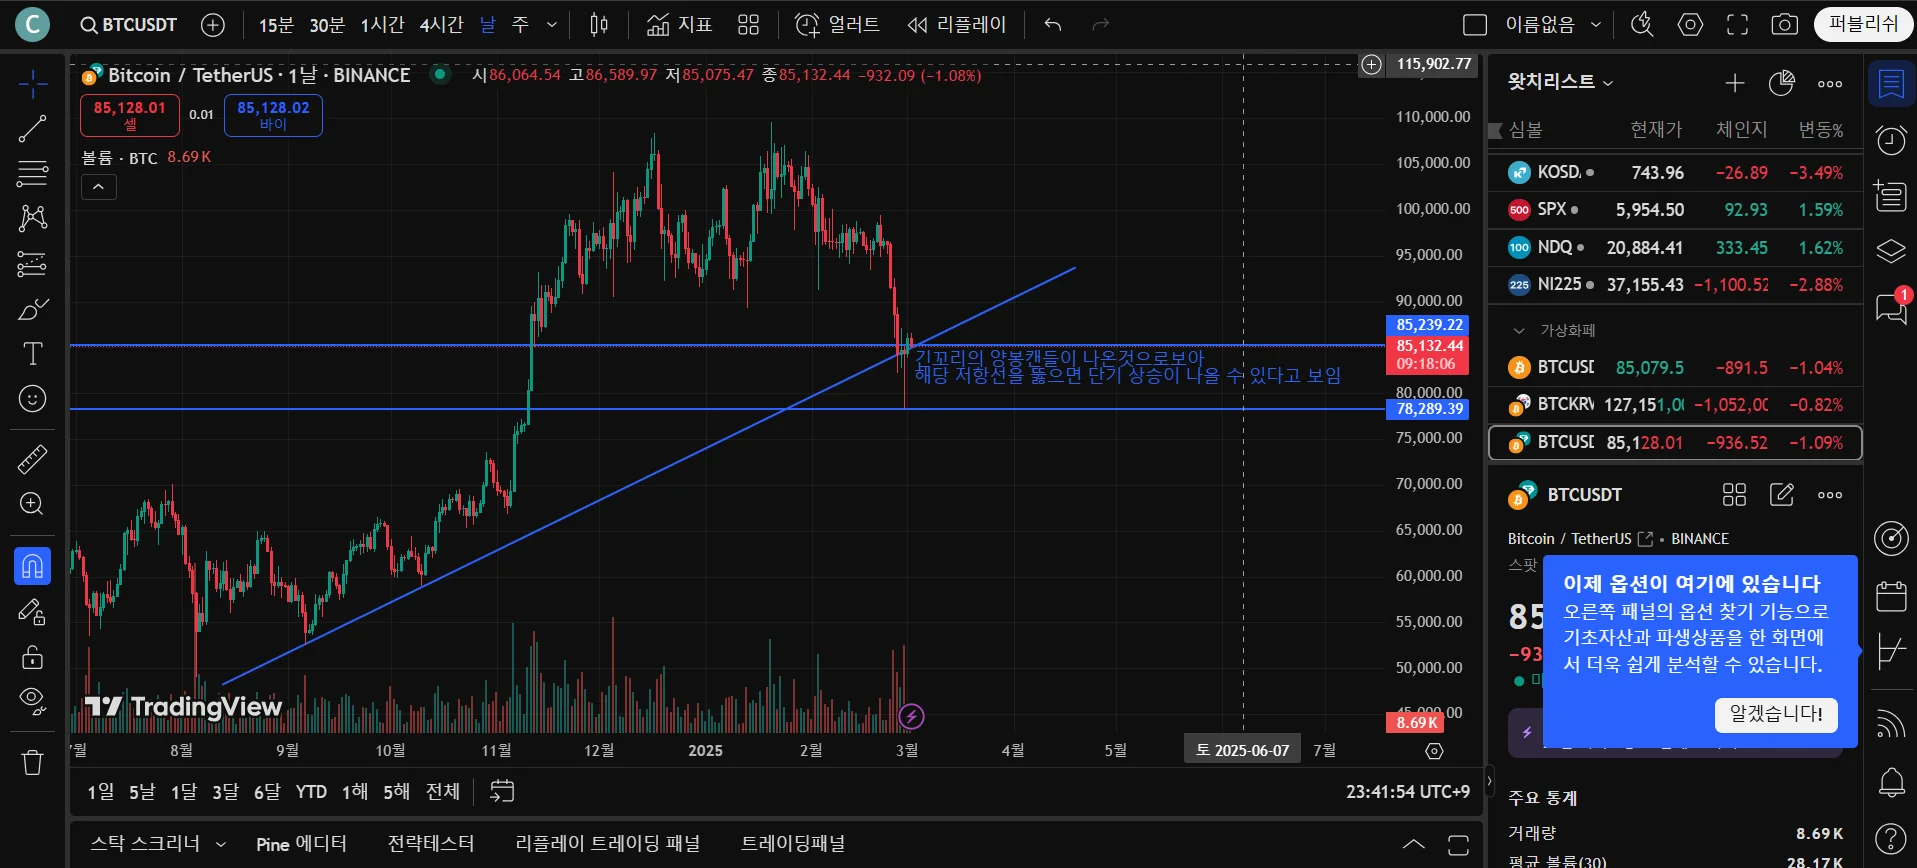
Task: Activate the ruler measure tool
Action: pyautogui.click(x=33, y=459)
